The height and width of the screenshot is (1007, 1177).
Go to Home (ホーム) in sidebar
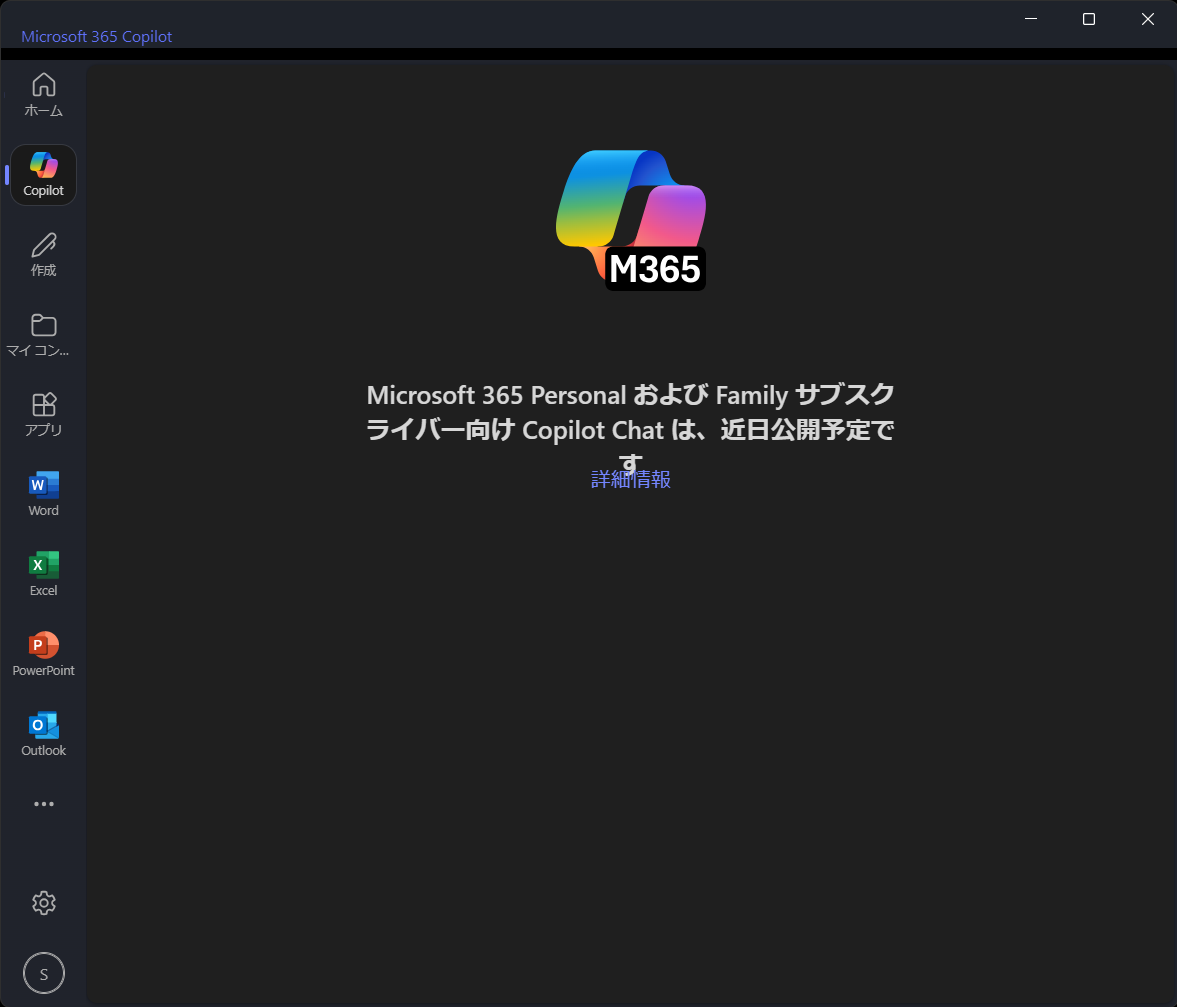pos(44,95)
